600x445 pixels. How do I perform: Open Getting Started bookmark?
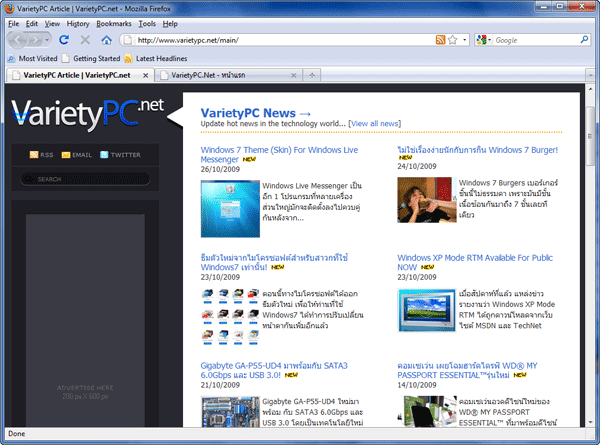(x=91, y=59)
